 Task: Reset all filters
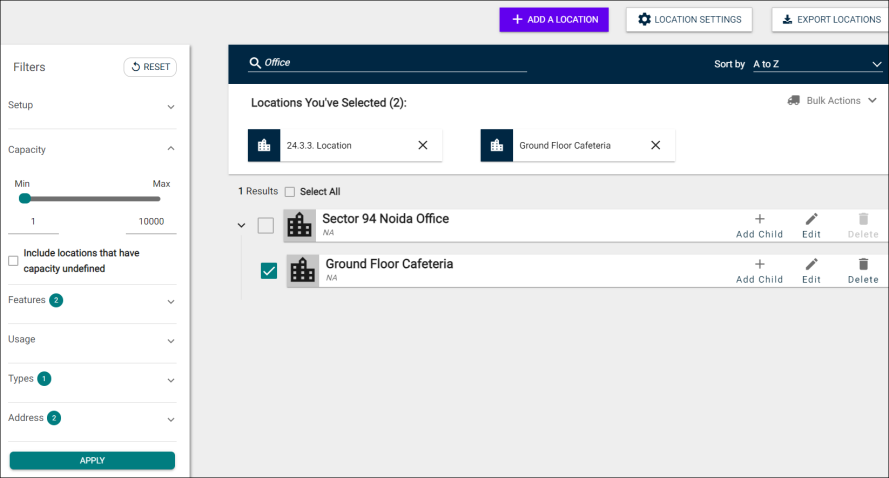(150, 67)
